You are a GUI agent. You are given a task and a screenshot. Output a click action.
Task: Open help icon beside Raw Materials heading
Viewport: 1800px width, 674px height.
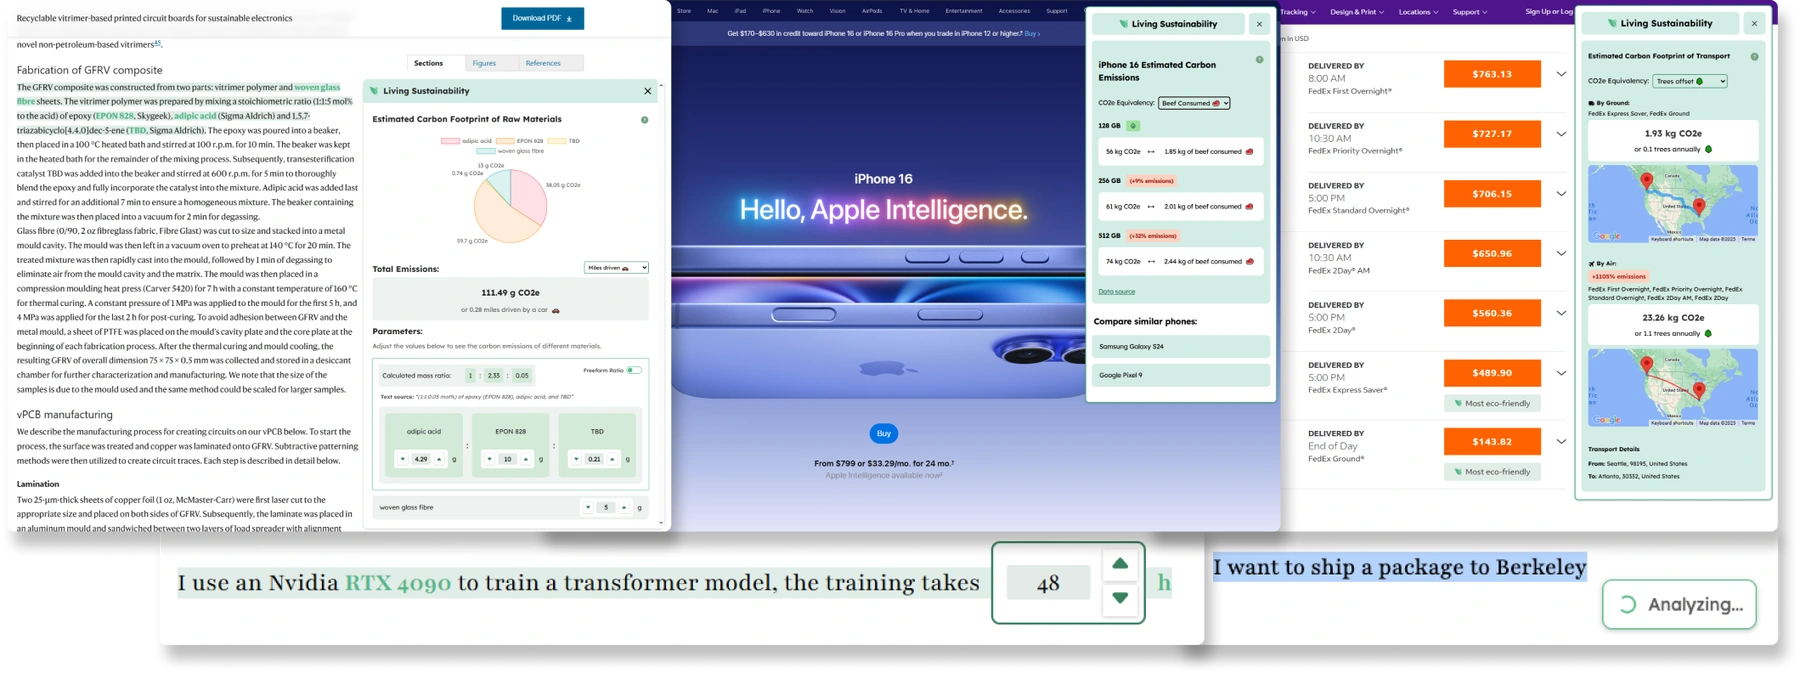coord(645,120)
